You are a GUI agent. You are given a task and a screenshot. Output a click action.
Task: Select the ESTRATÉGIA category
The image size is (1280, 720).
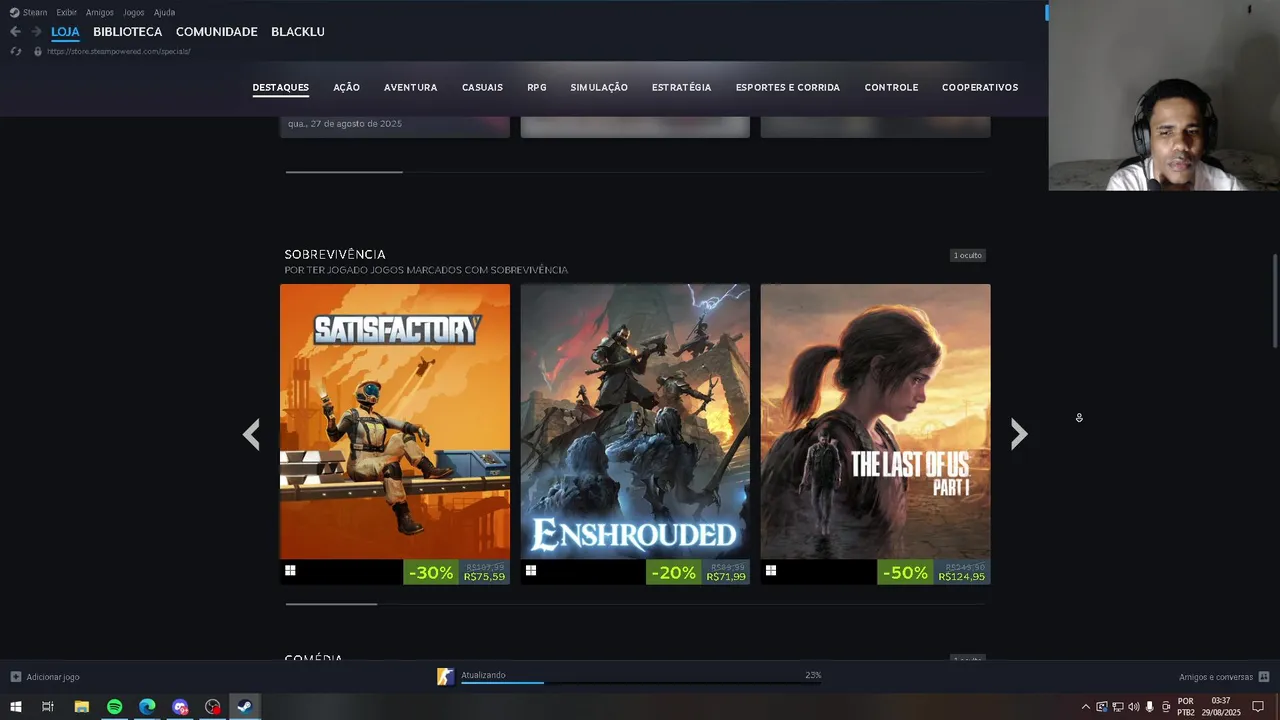point(681,88)
